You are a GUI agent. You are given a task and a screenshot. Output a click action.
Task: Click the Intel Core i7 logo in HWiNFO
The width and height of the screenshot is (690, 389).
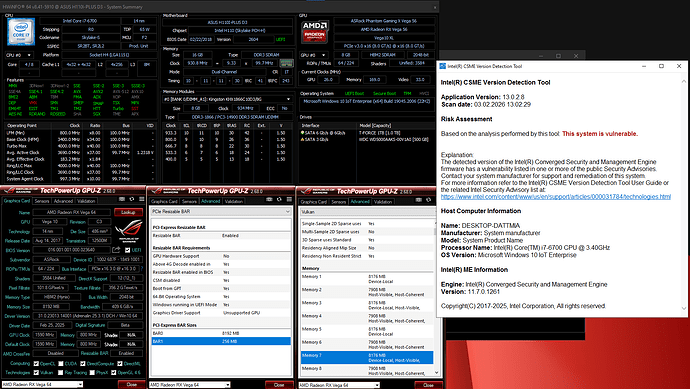click(21, 32)
